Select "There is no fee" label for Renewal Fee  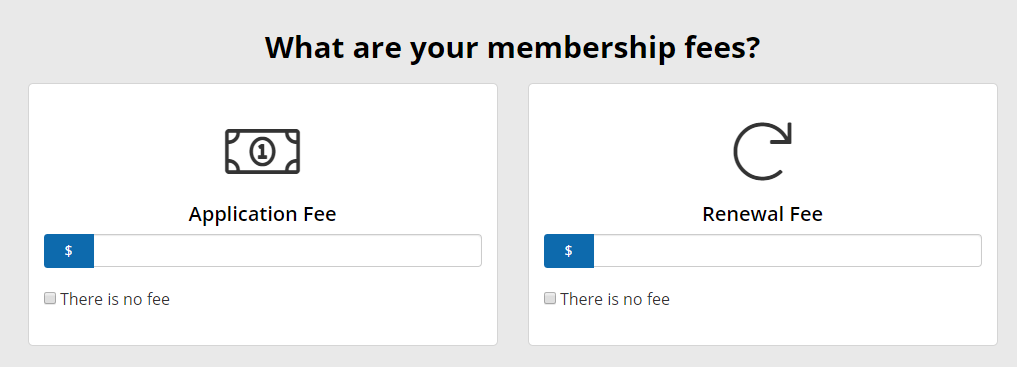[x=615, y=299]
